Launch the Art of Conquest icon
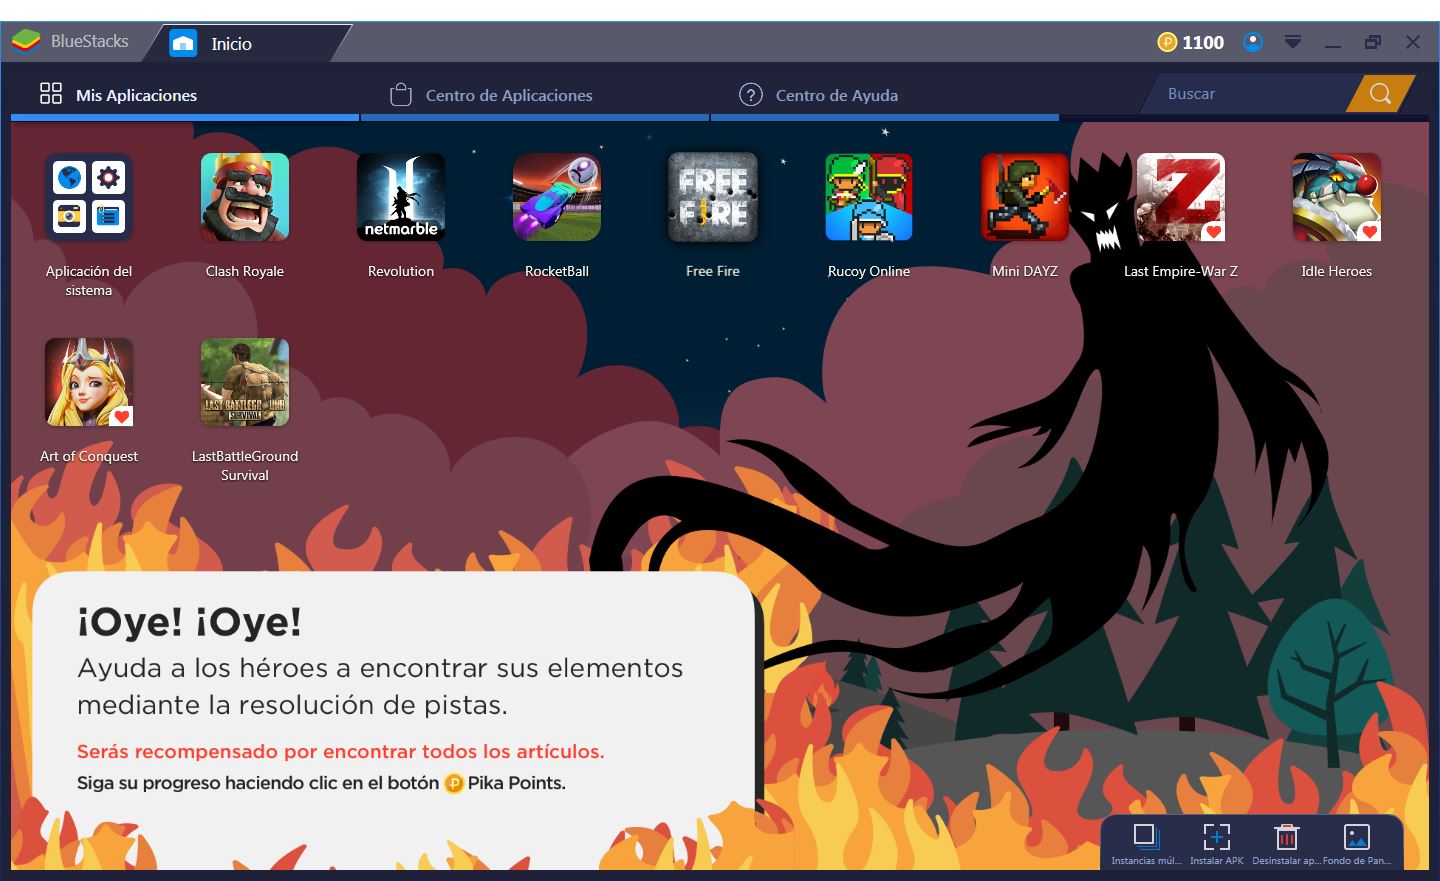The height and width of the screenshot is (881, 1440). [89, 382]
